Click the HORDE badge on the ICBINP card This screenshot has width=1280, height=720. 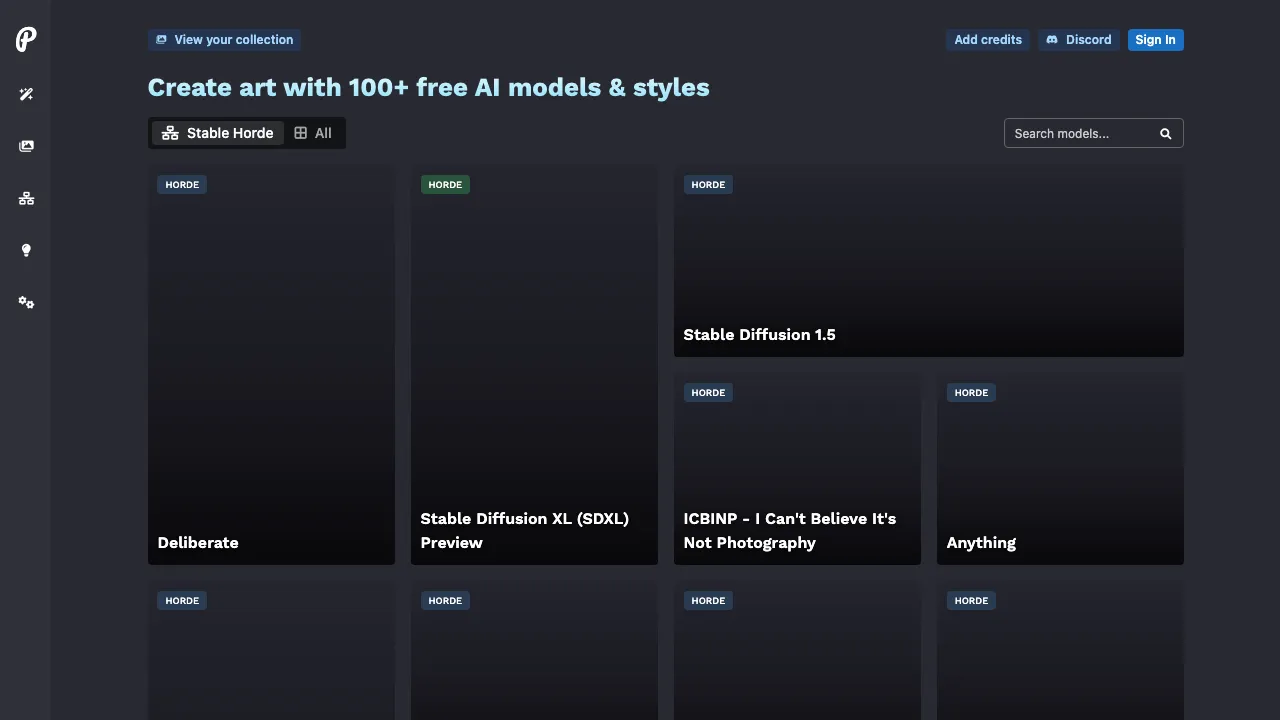click(708, 393)
